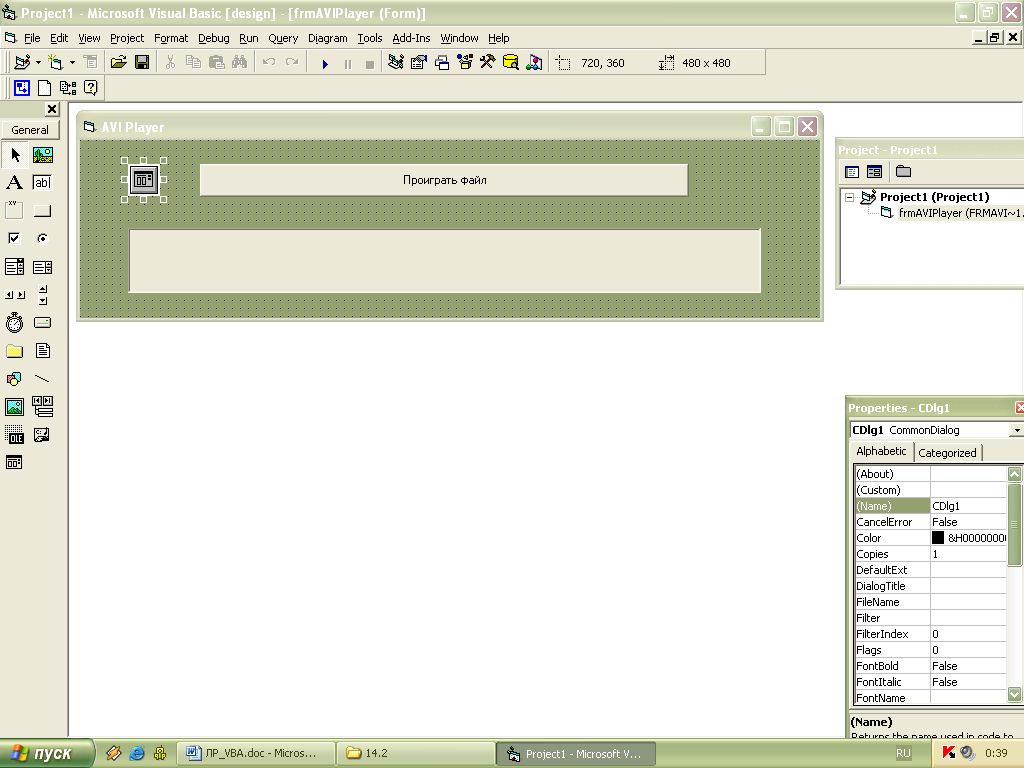The height and width of the screenshot is (768, 1024).
Task: Select the Timer tool in toolbox
Action: (15, 323)
